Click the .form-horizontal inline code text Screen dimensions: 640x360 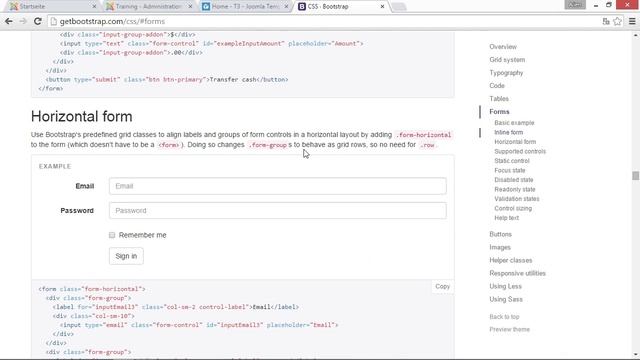(423, 135)
